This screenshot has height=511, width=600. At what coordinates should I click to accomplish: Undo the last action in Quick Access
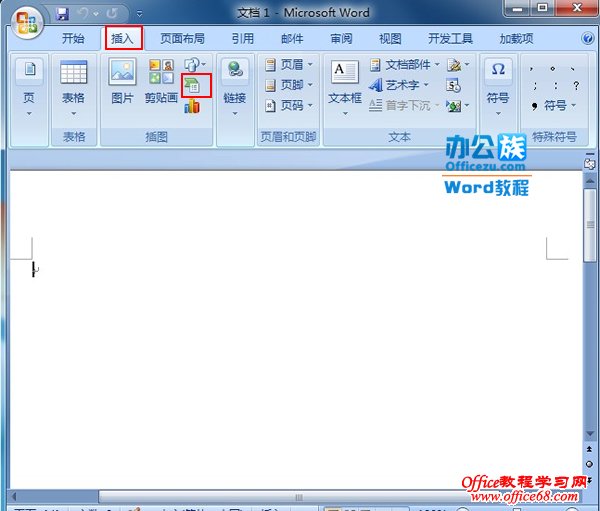coord(83,14)
